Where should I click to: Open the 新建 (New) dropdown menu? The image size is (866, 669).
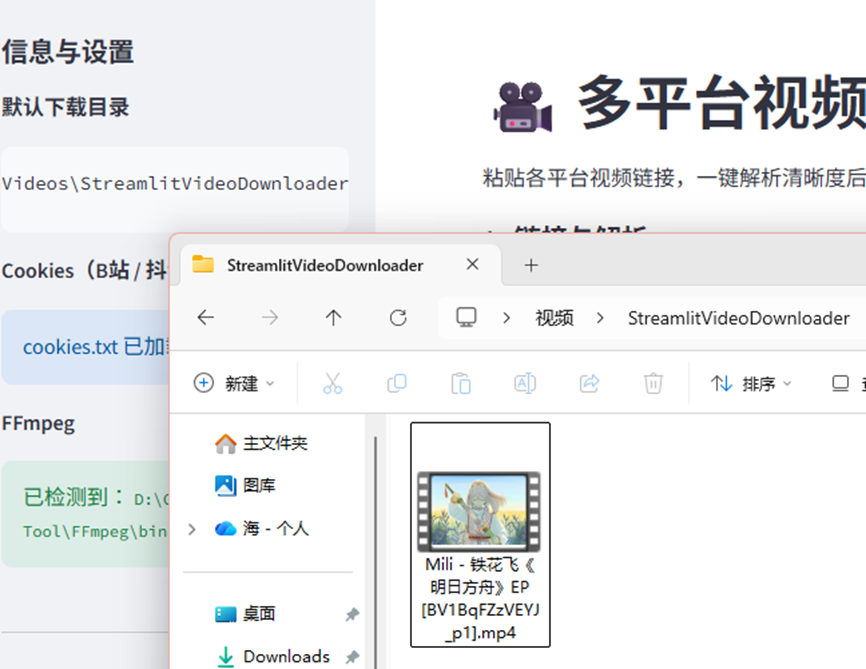tap(234, 384)
